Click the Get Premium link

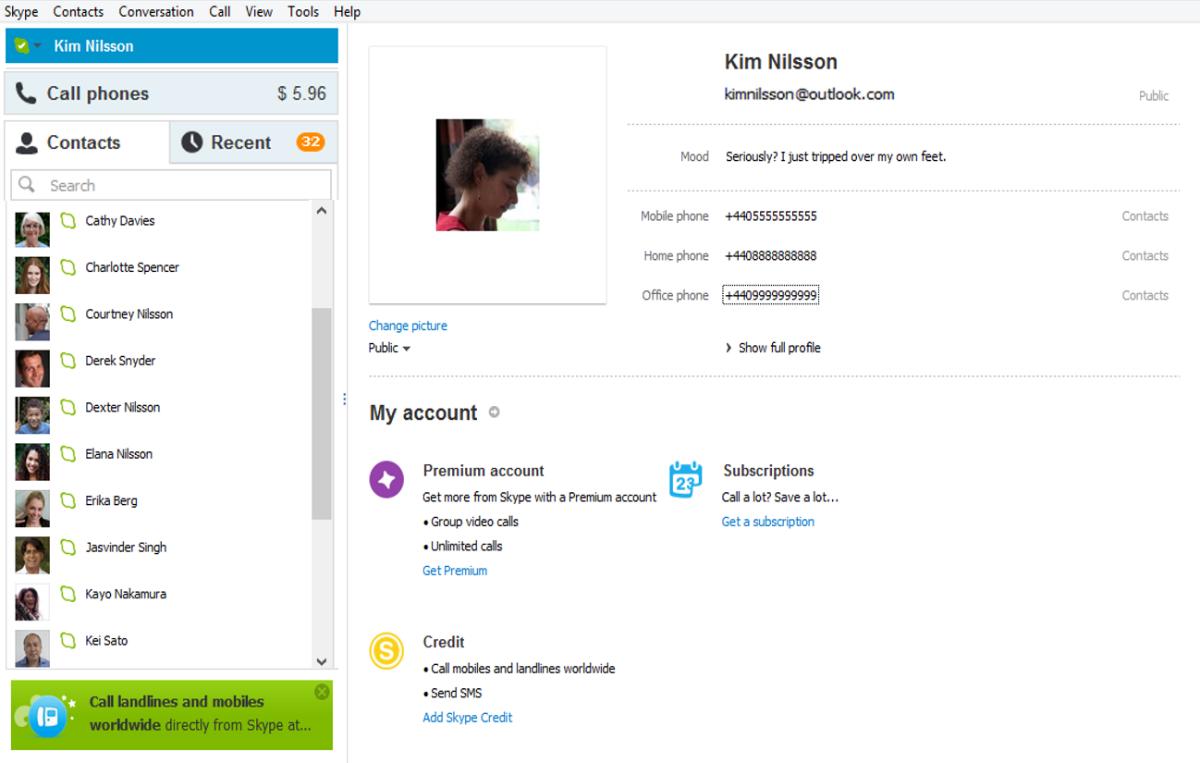[x=455, y=571]
